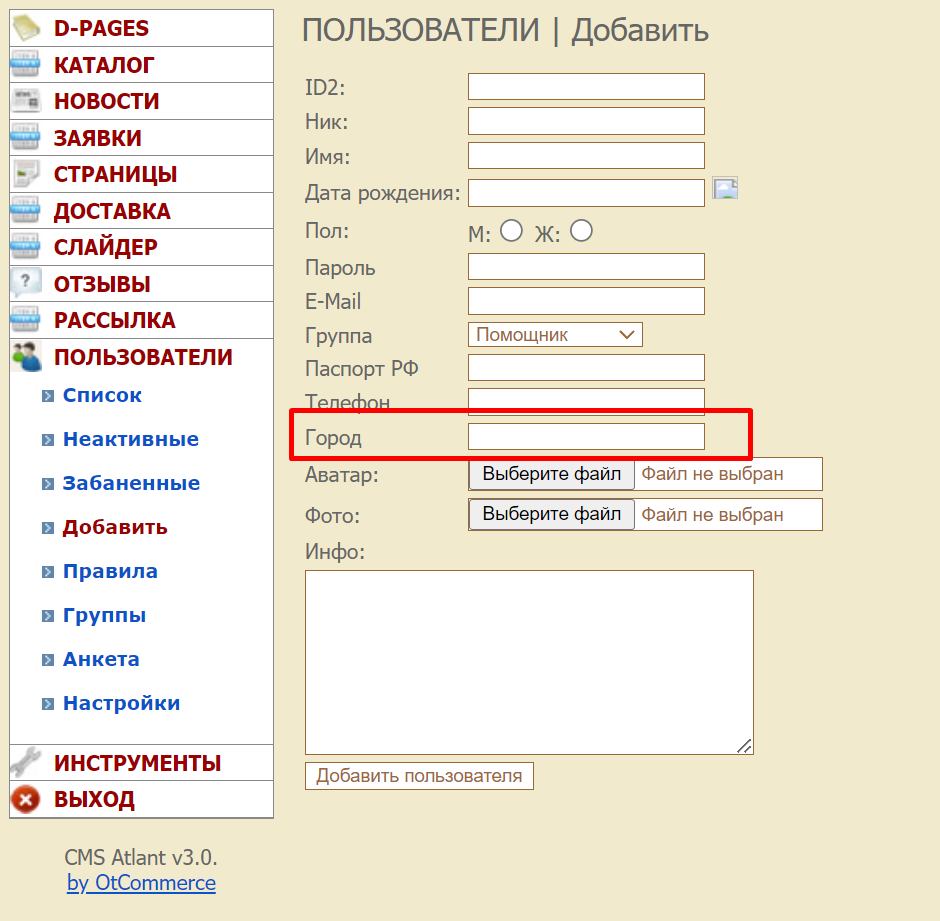Open the birth date calendar picker icon
Screen dimensions: 940x921
click(725, 189)
